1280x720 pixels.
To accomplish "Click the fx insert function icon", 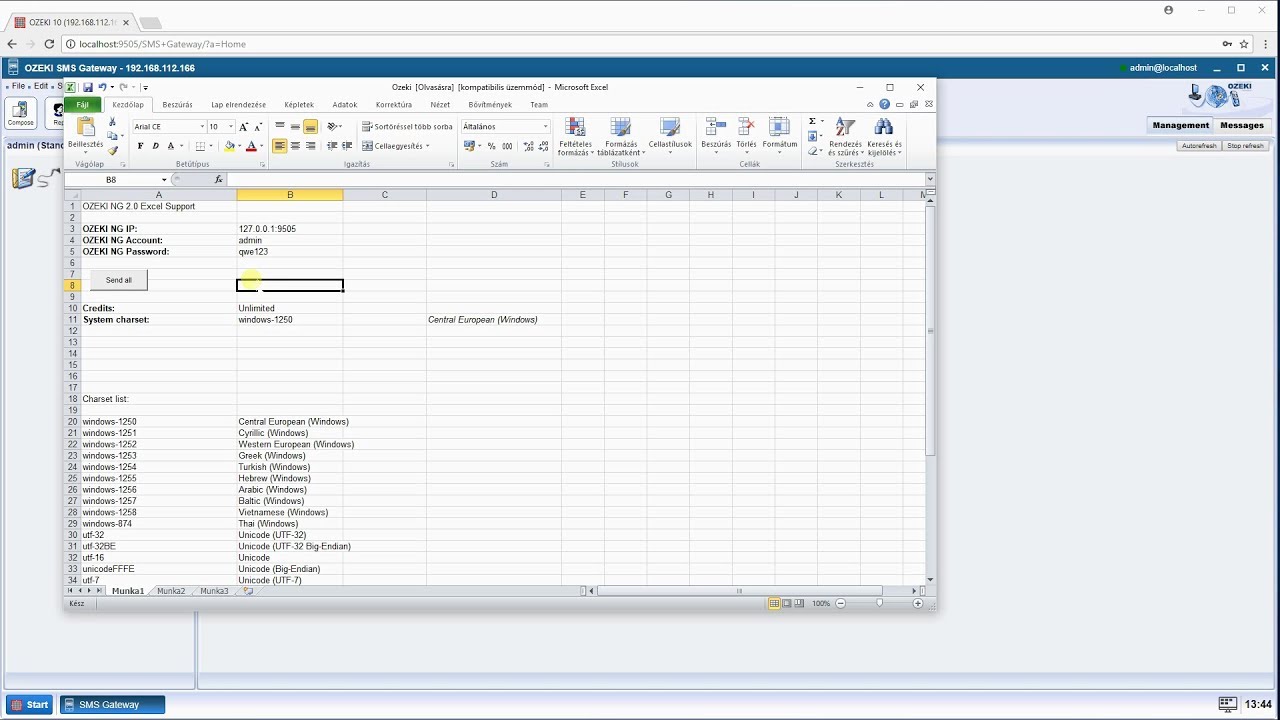I will (x=219, y=180).
